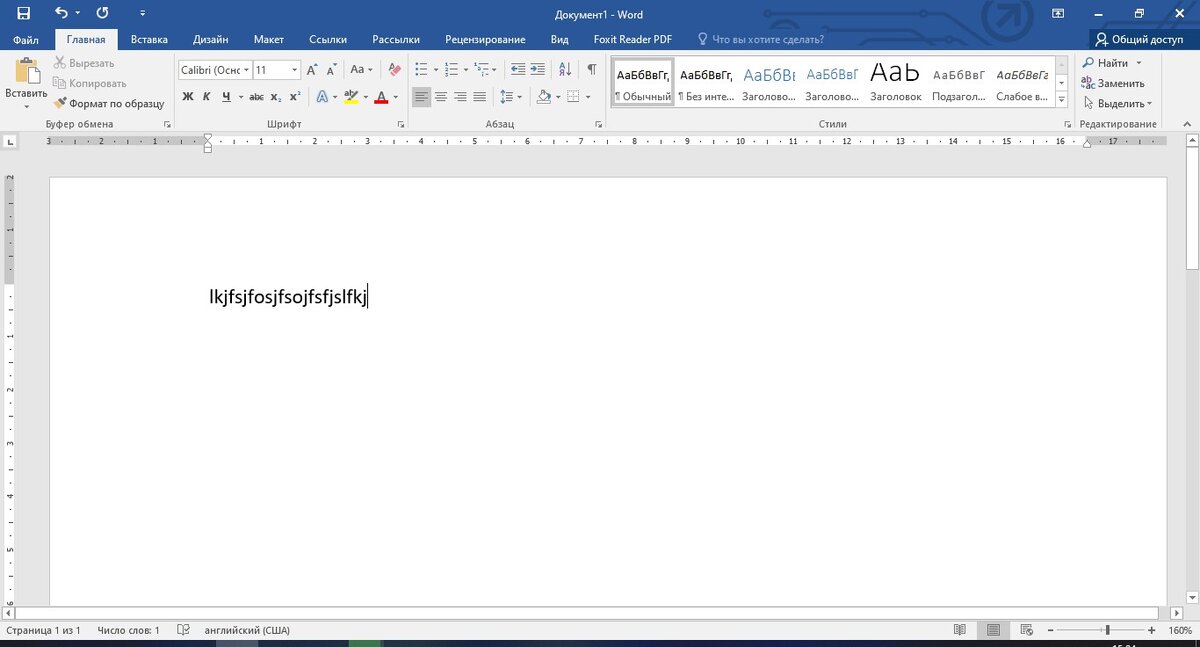Image resolution: width=1200 pixels, height=647 pixels.
Task: Increase paragraph indent
Action: click(x=538, y=70)
